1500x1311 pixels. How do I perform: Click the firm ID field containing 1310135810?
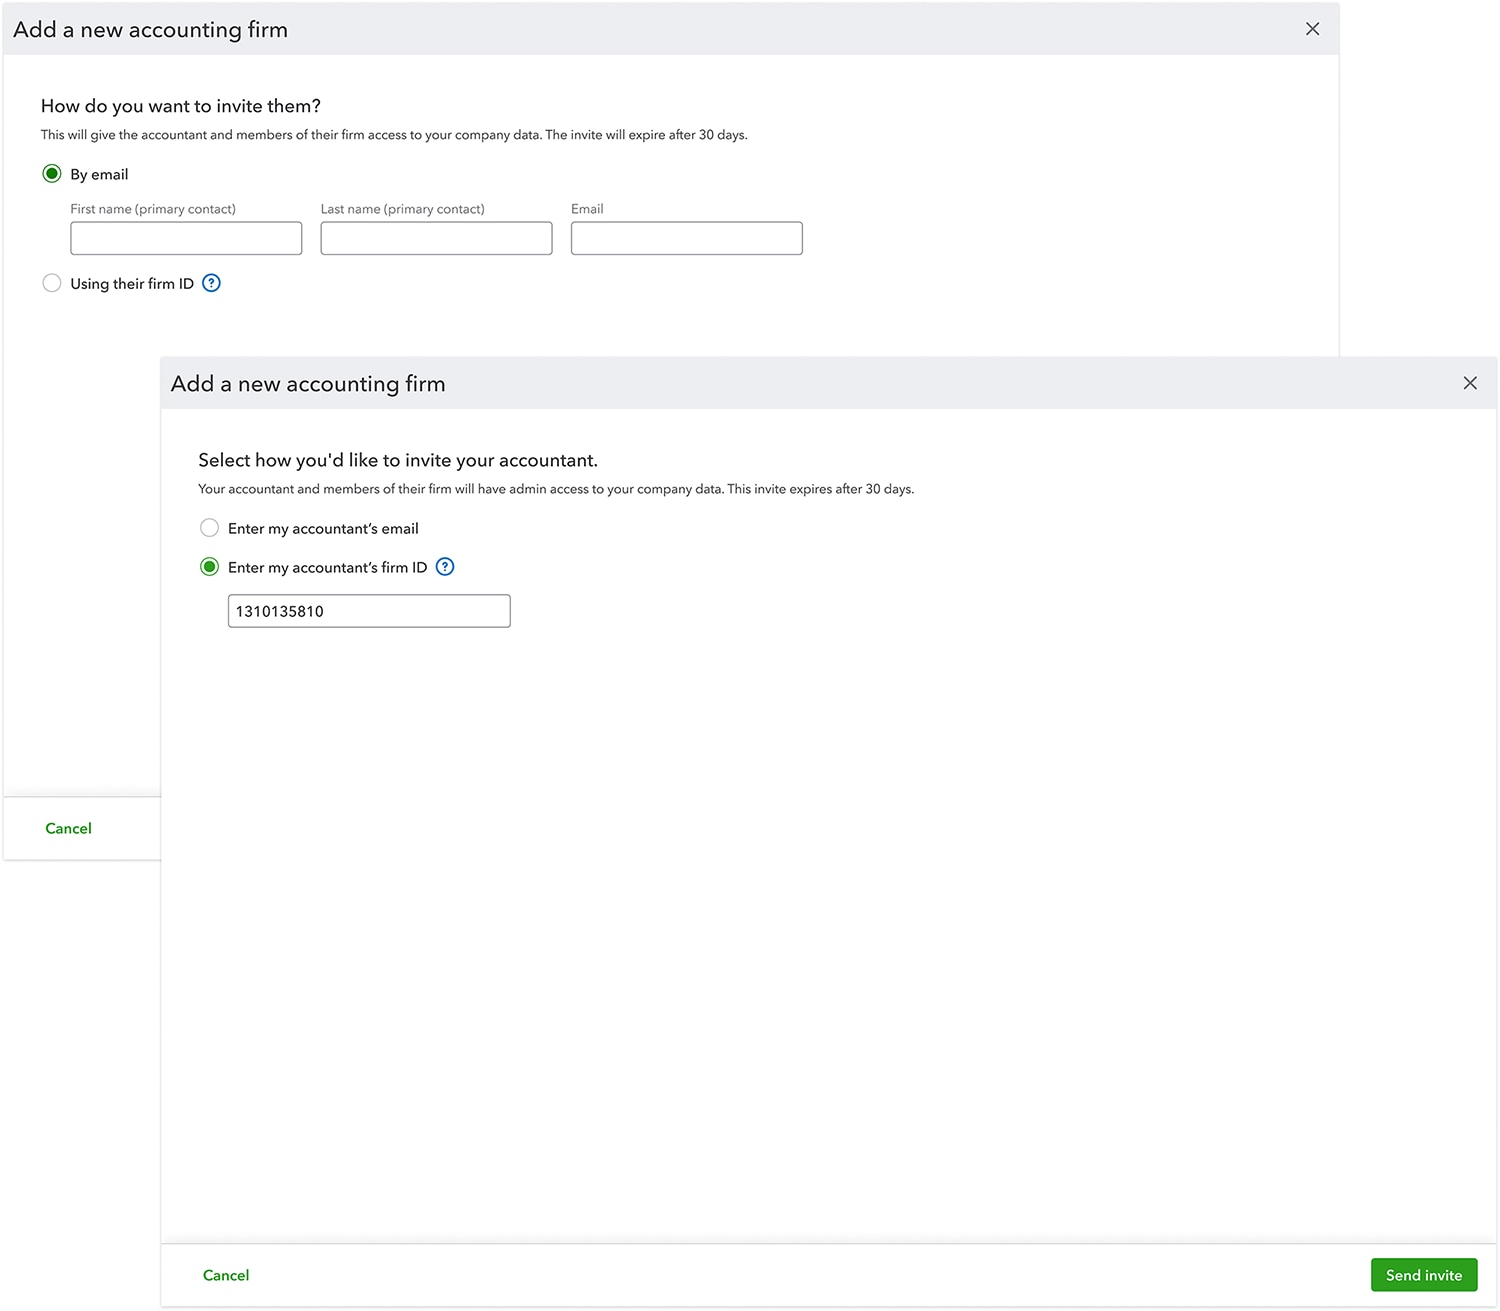pyautogui.click(x=369, y=611)
